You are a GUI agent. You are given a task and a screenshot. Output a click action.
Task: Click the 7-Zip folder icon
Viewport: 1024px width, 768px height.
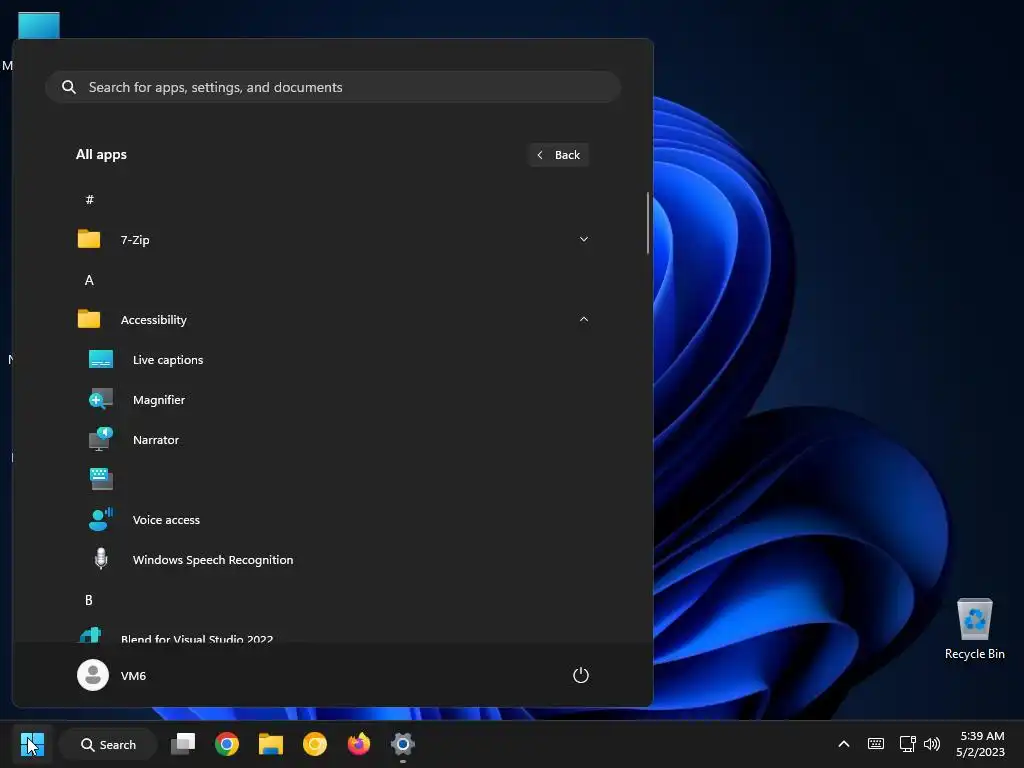pyautogui.click(x=89, y=239)
